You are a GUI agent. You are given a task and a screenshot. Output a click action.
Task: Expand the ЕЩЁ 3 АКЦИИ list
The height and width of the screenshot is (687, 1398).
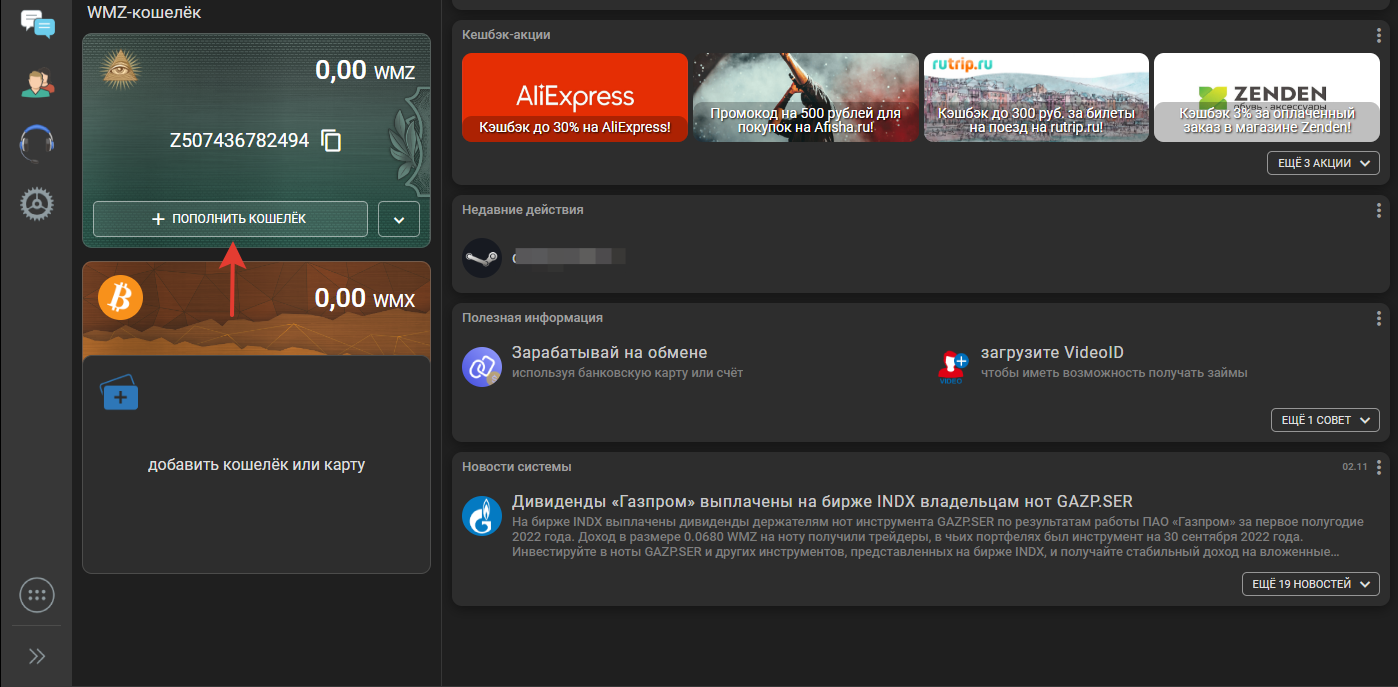pos(1323,163)
